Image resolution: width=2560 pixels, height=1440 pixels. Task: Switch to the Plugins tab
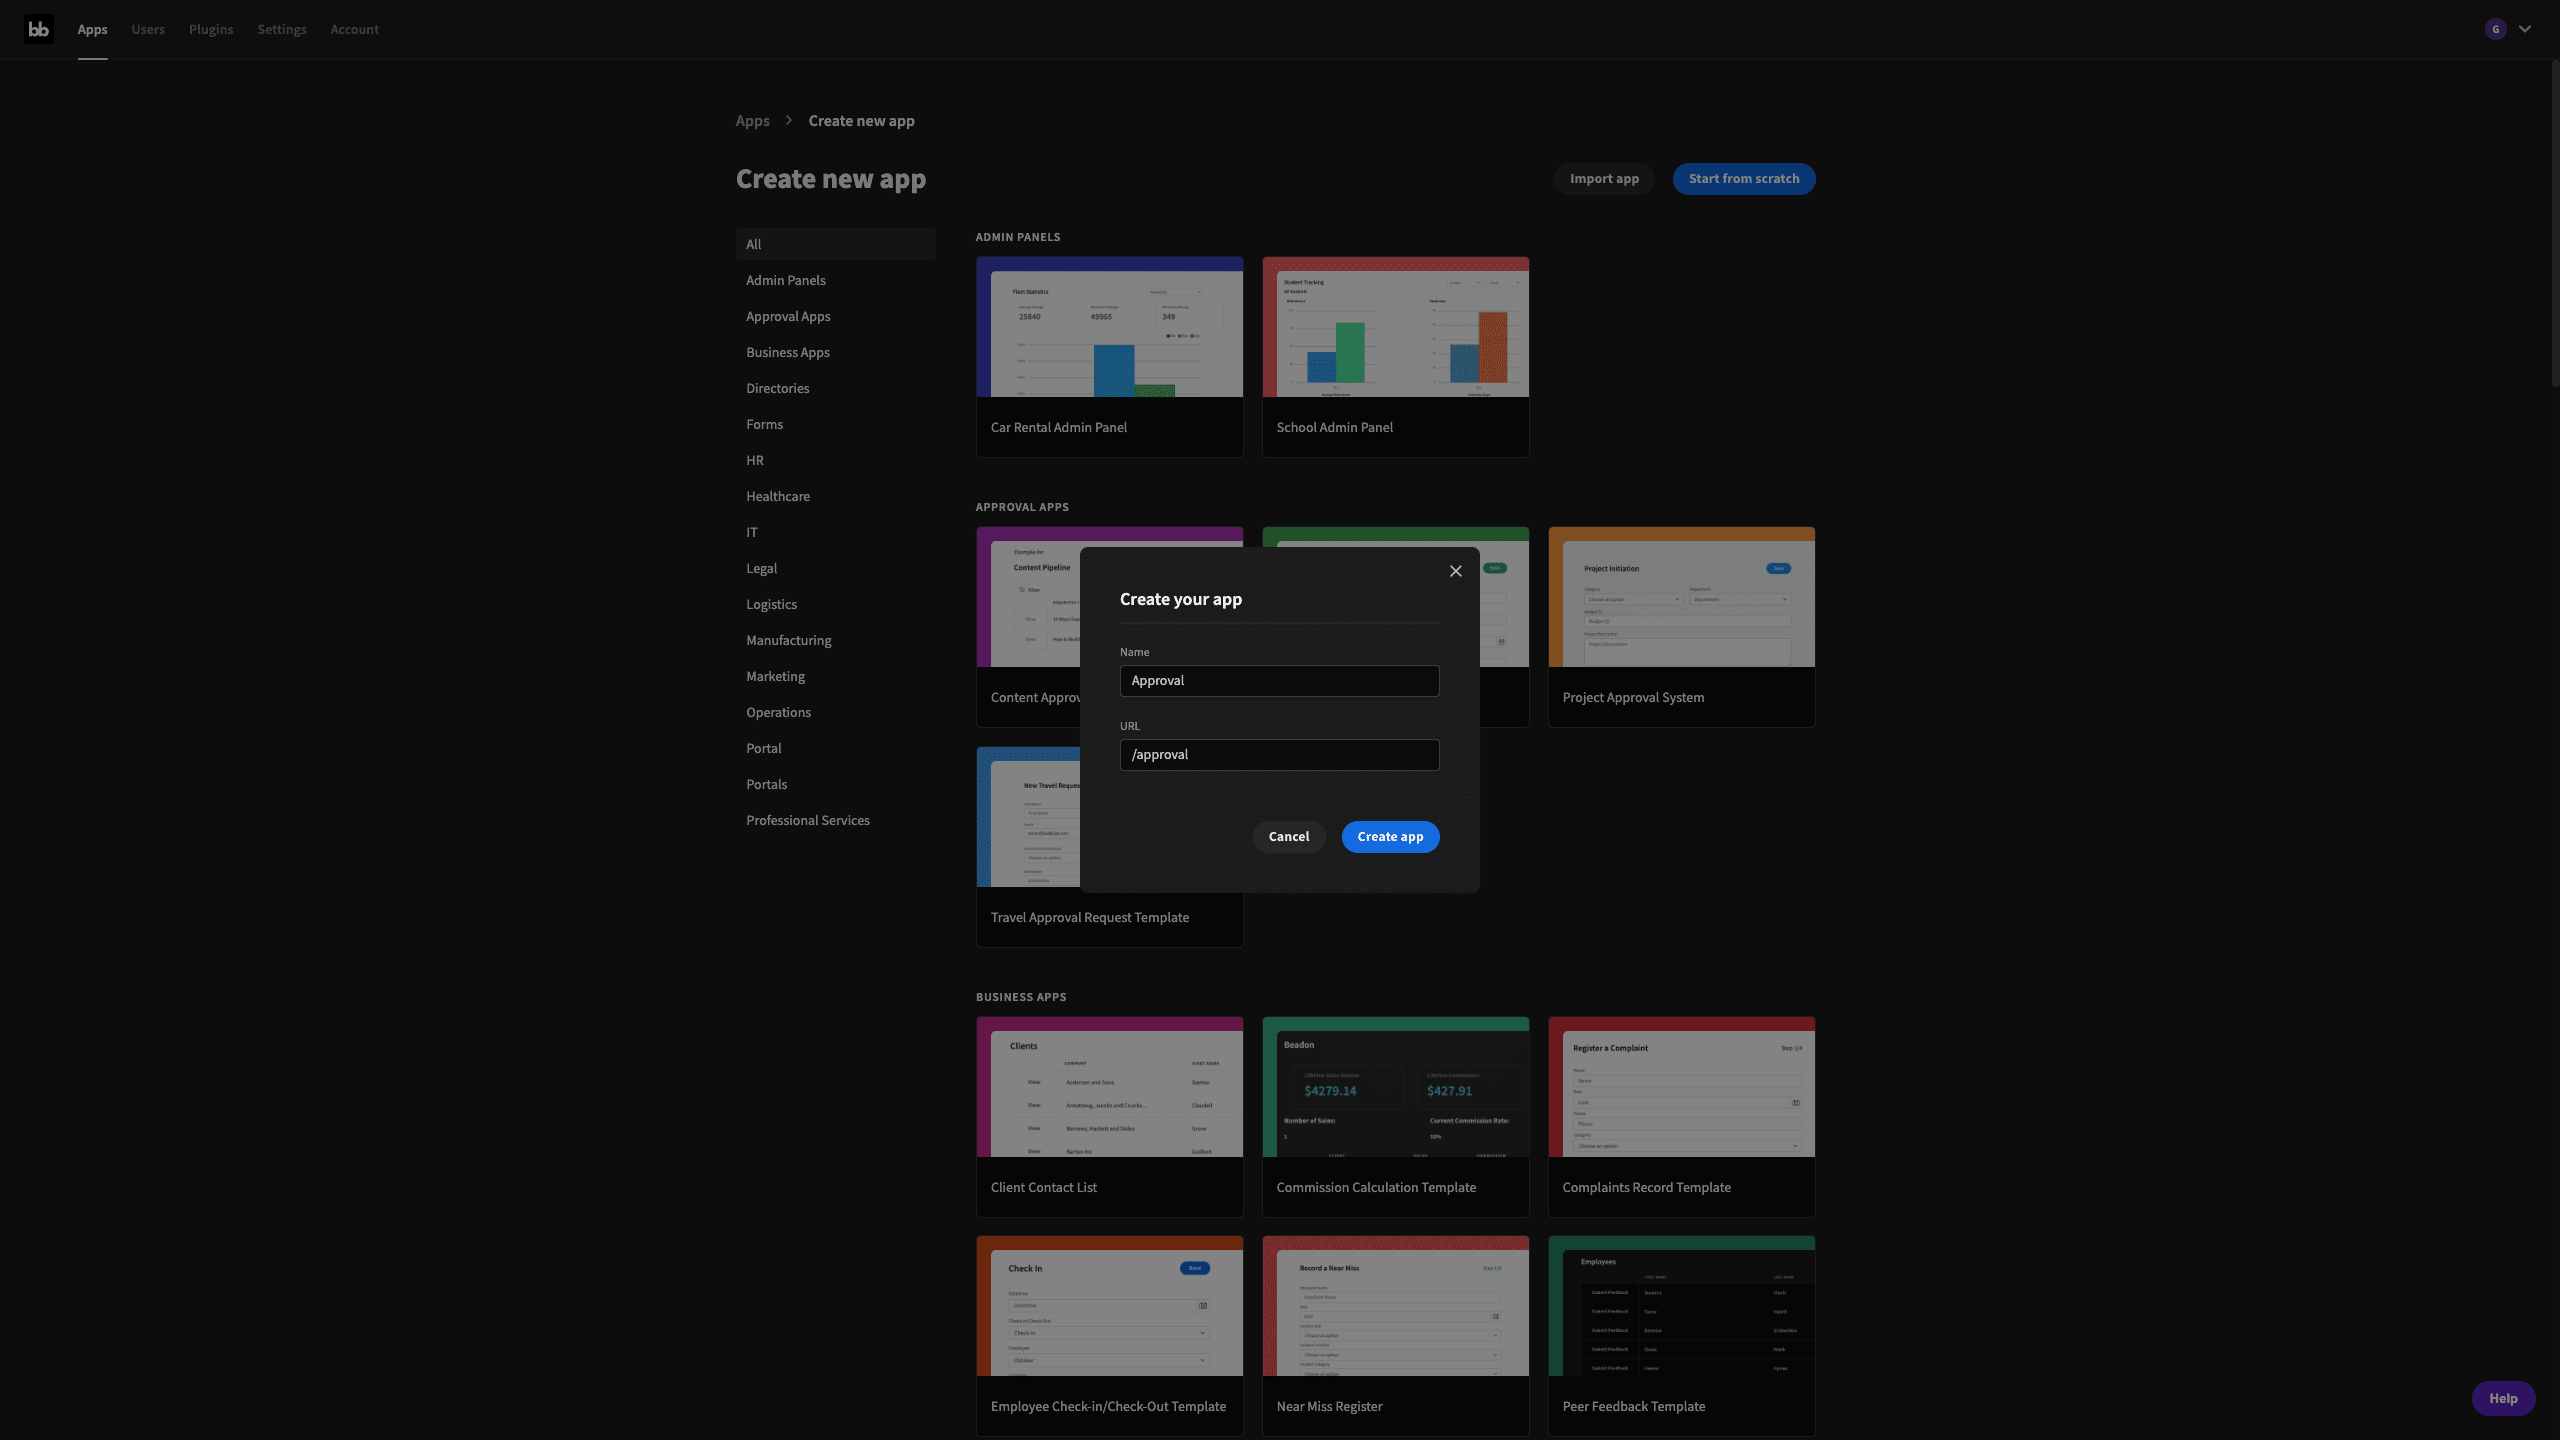[x=211, y=29]
